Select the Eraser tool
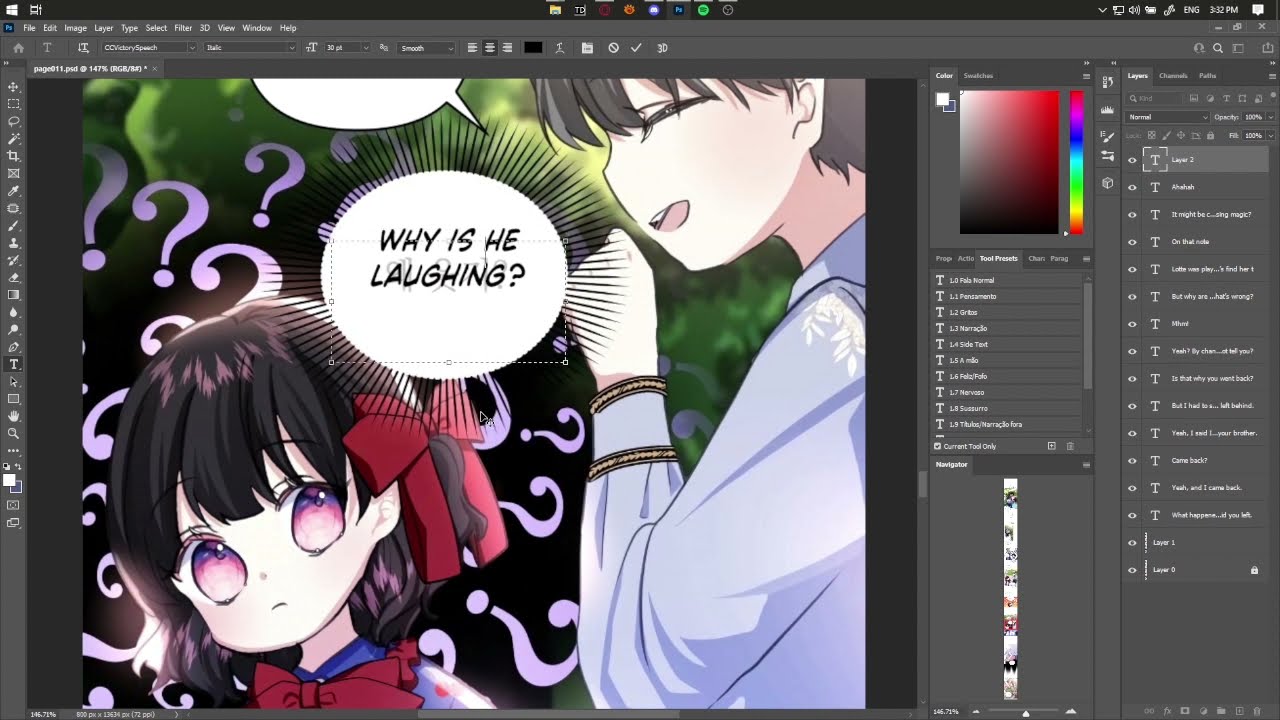Screen dimensions: 1280x720 (x=14, y=278)
